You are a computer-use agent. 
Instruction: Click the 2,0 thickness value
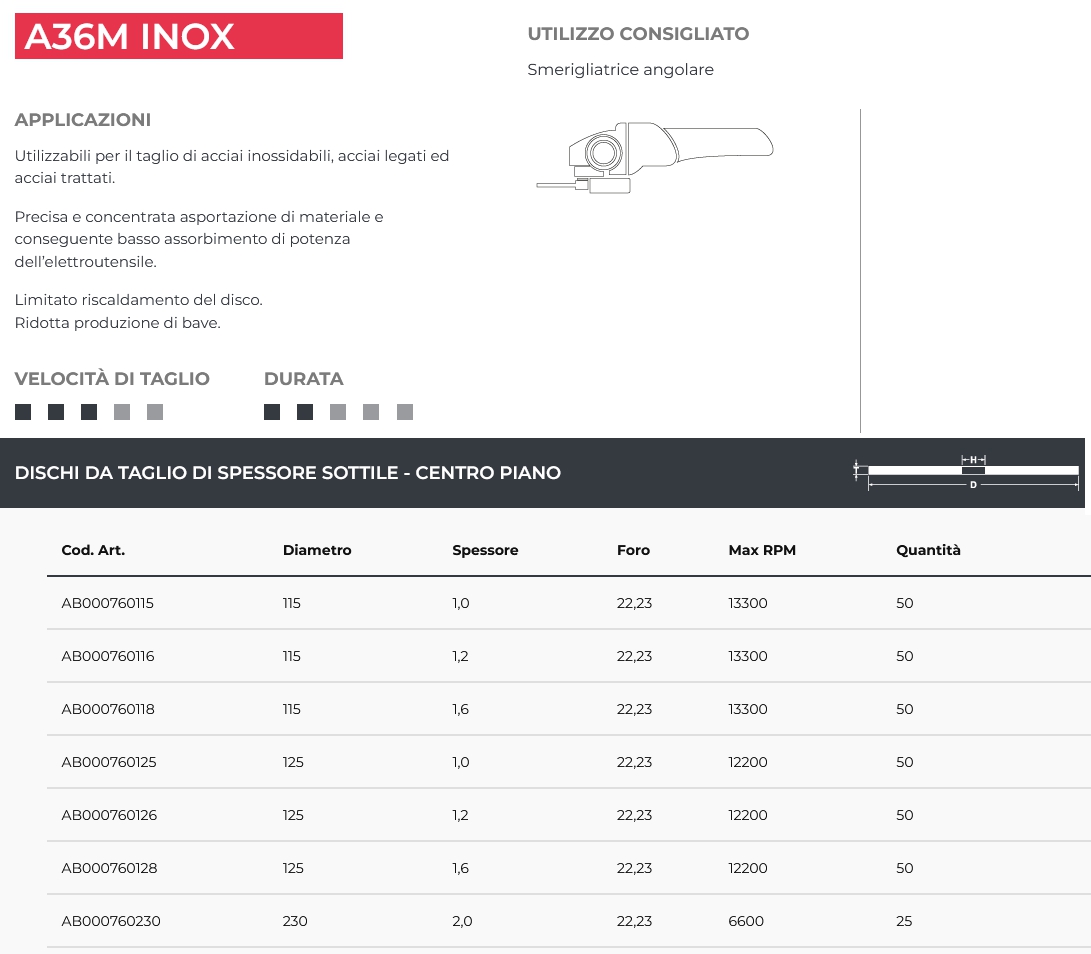pos(462,921)
